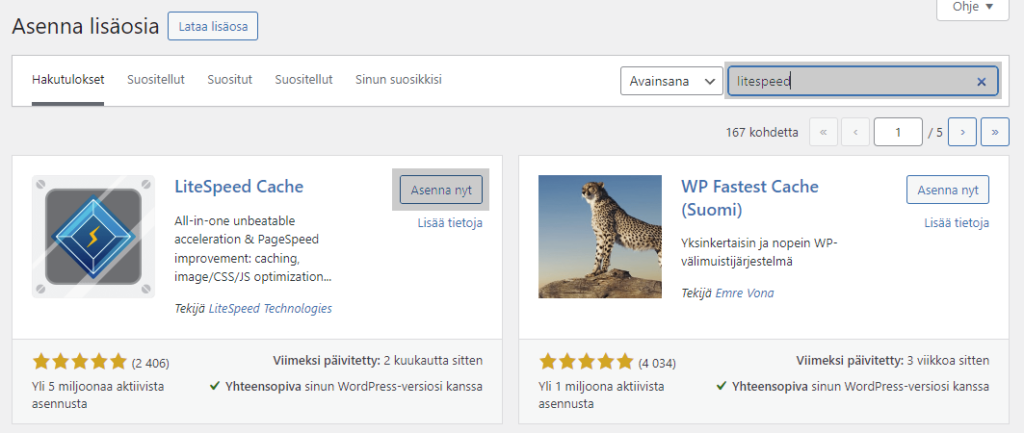The height and width of the screenshot is (433, 1024).
Task: Open Lisää tietoja for WP Fastest Cache
Action: pos(957,223)
